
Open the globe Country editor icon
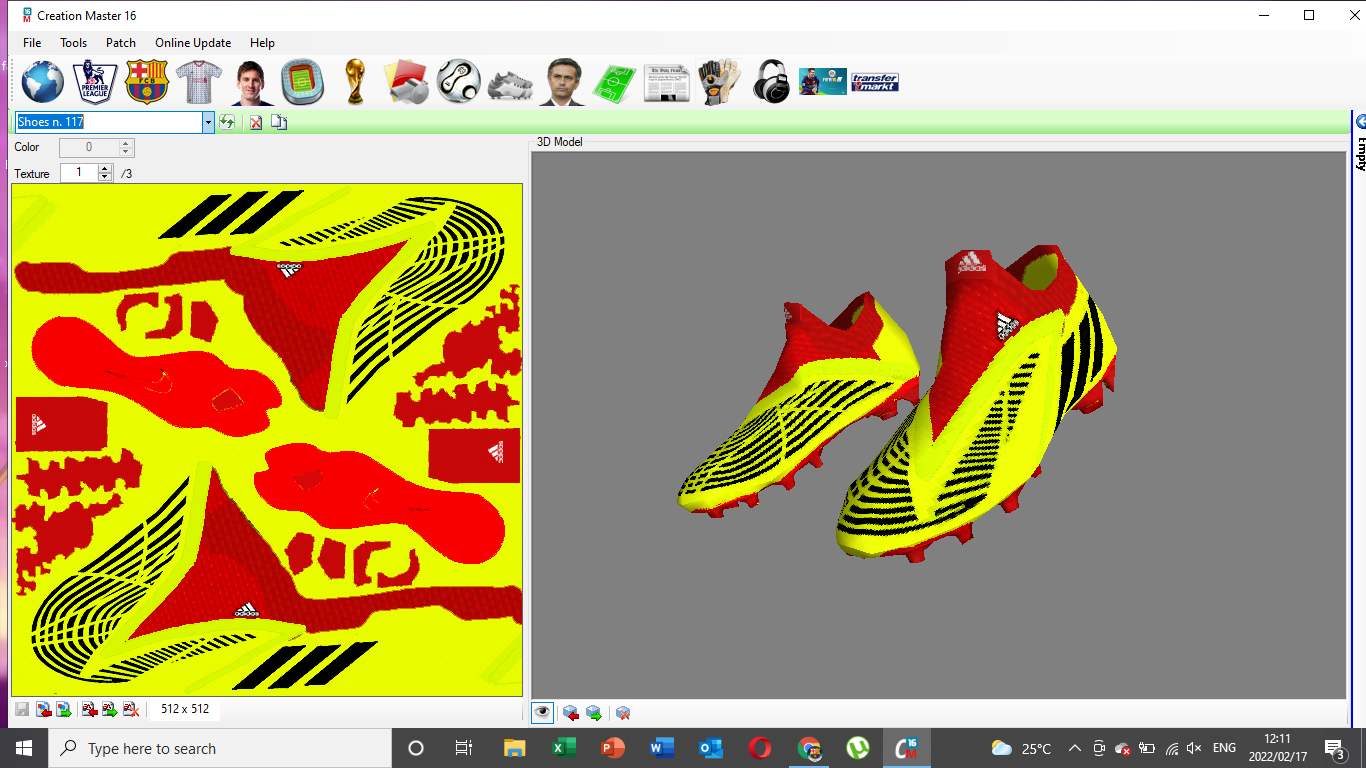43,82
